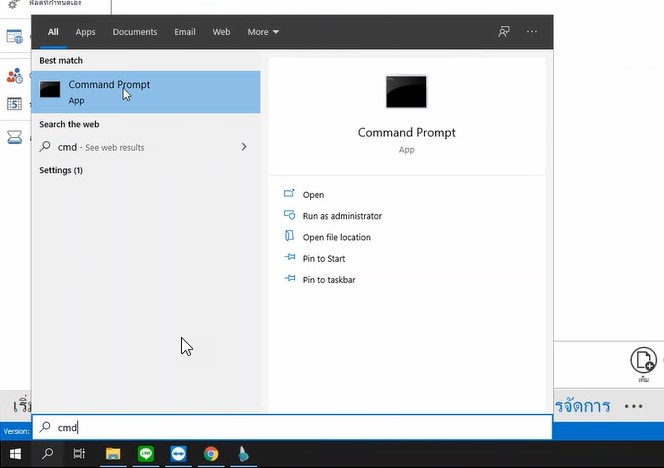
Task: Focus the search box containing cmd
Action: [292, 427]
